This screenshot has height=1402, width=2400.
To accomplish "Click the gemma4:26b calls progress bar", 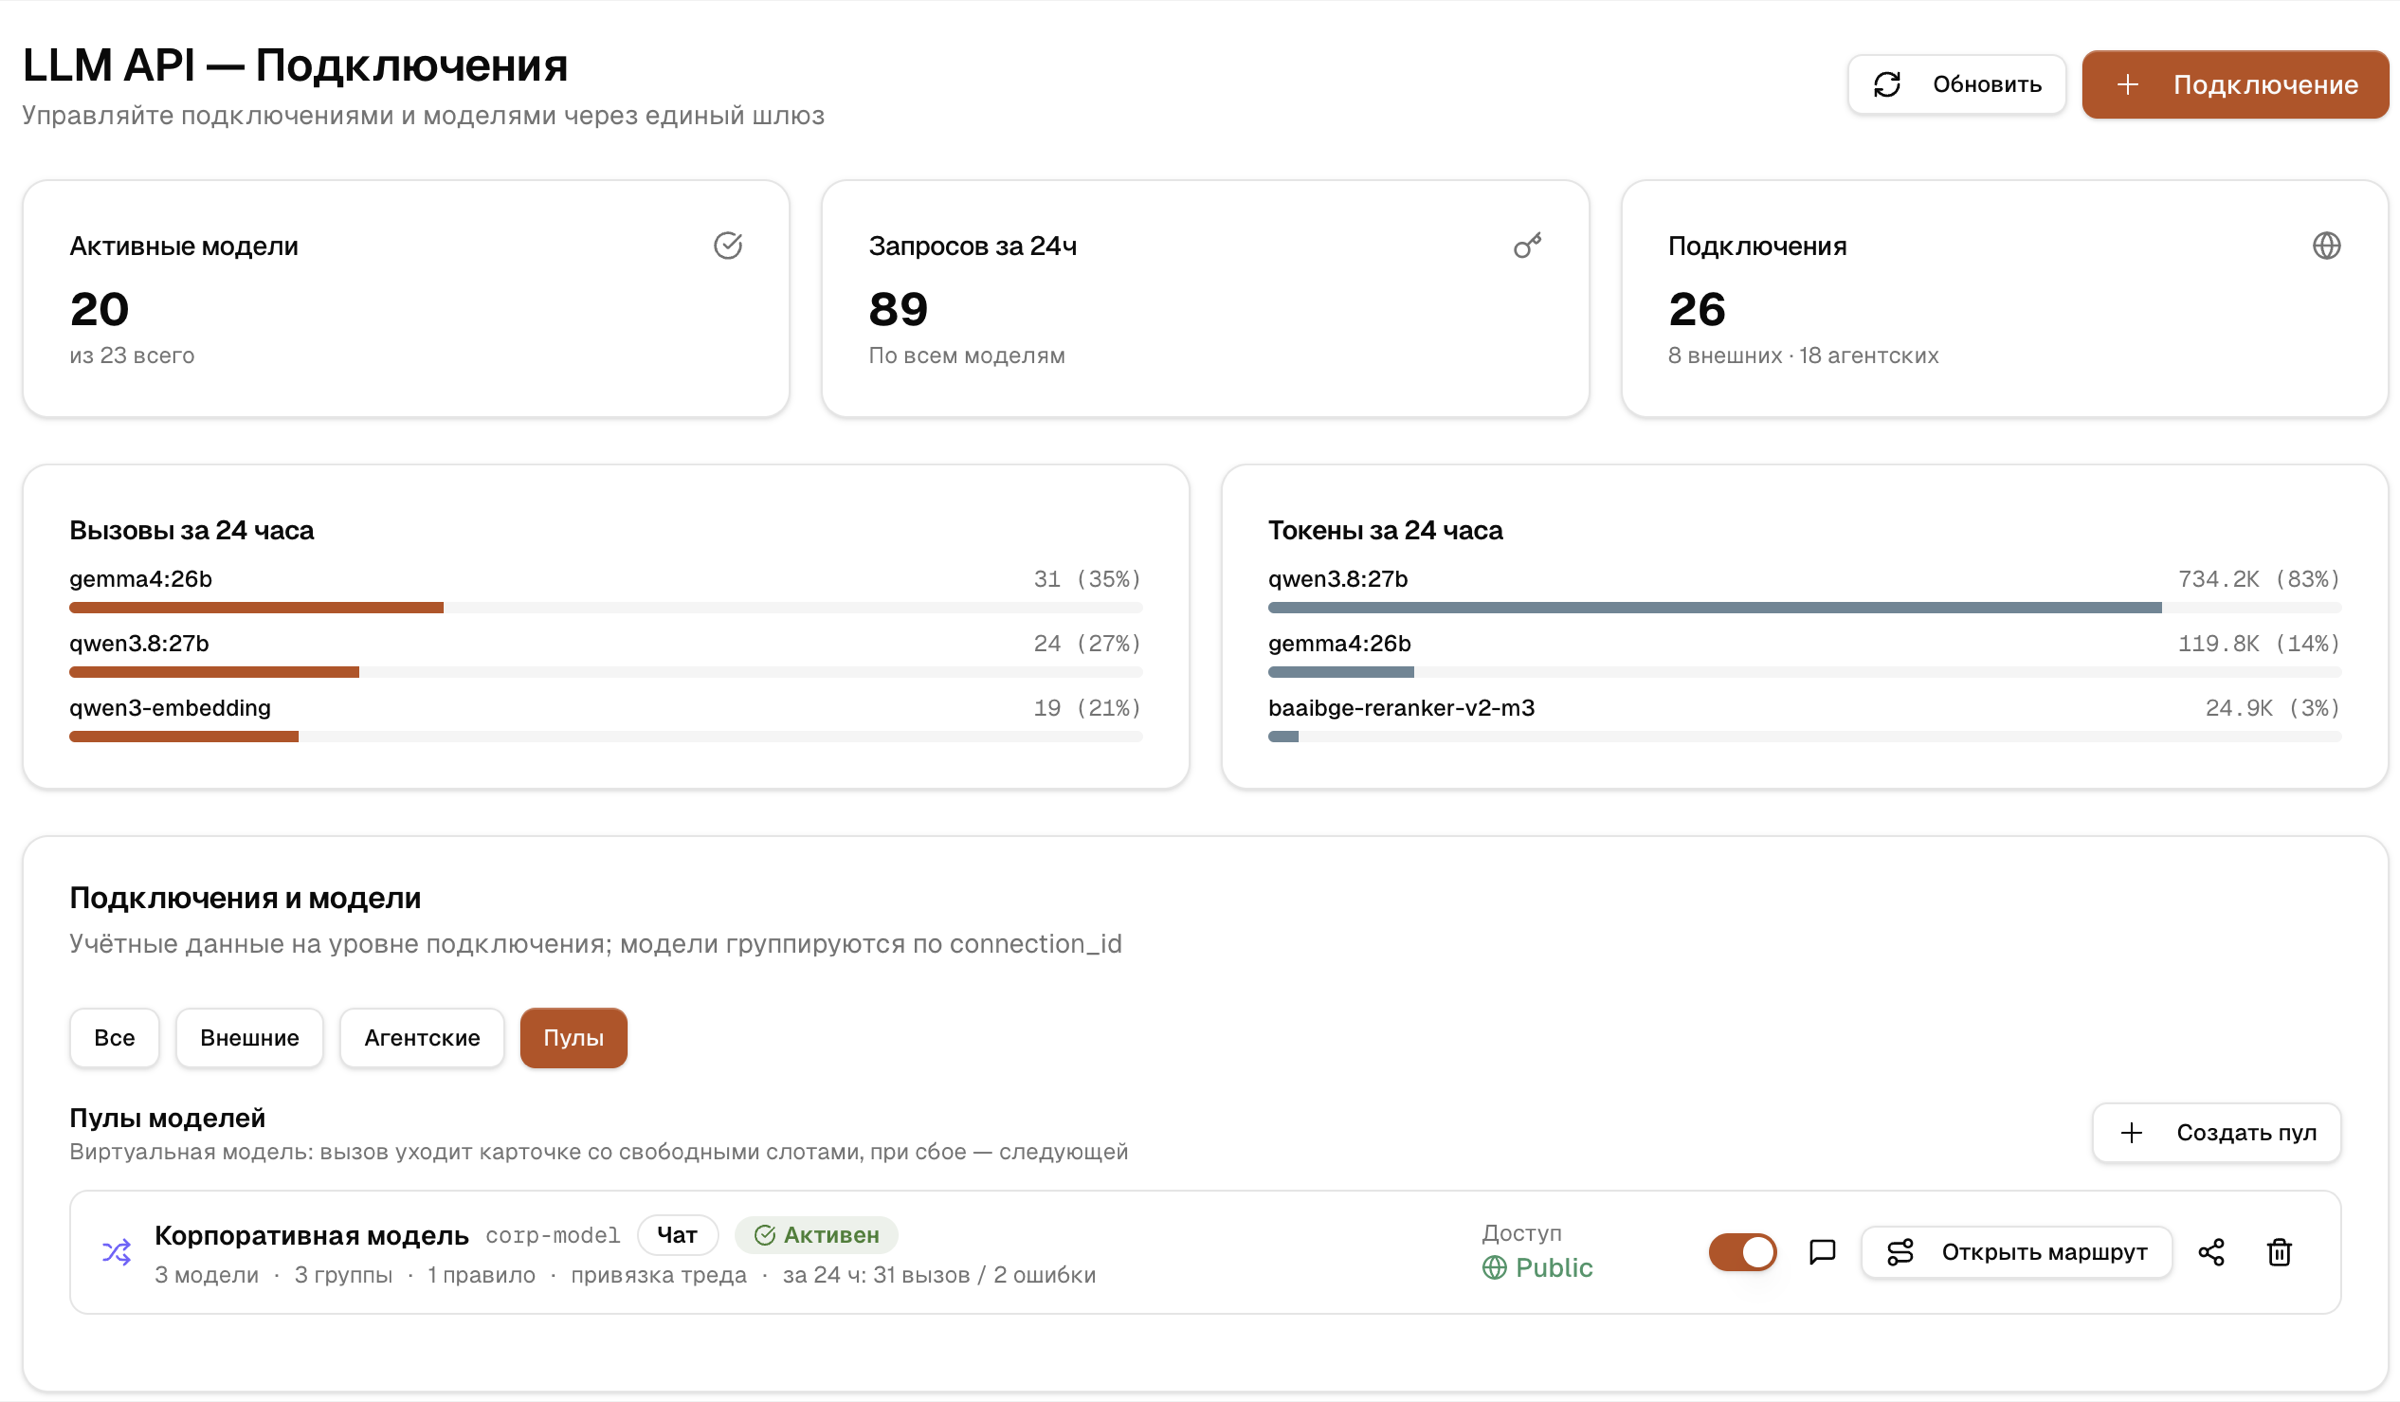I will (605, 607).
